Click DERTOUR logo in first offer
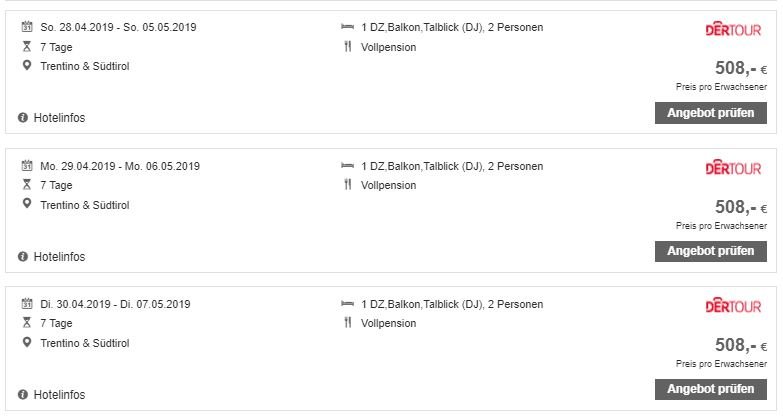The width and height of the screenshot is (783, 416). tap(733, 29)
